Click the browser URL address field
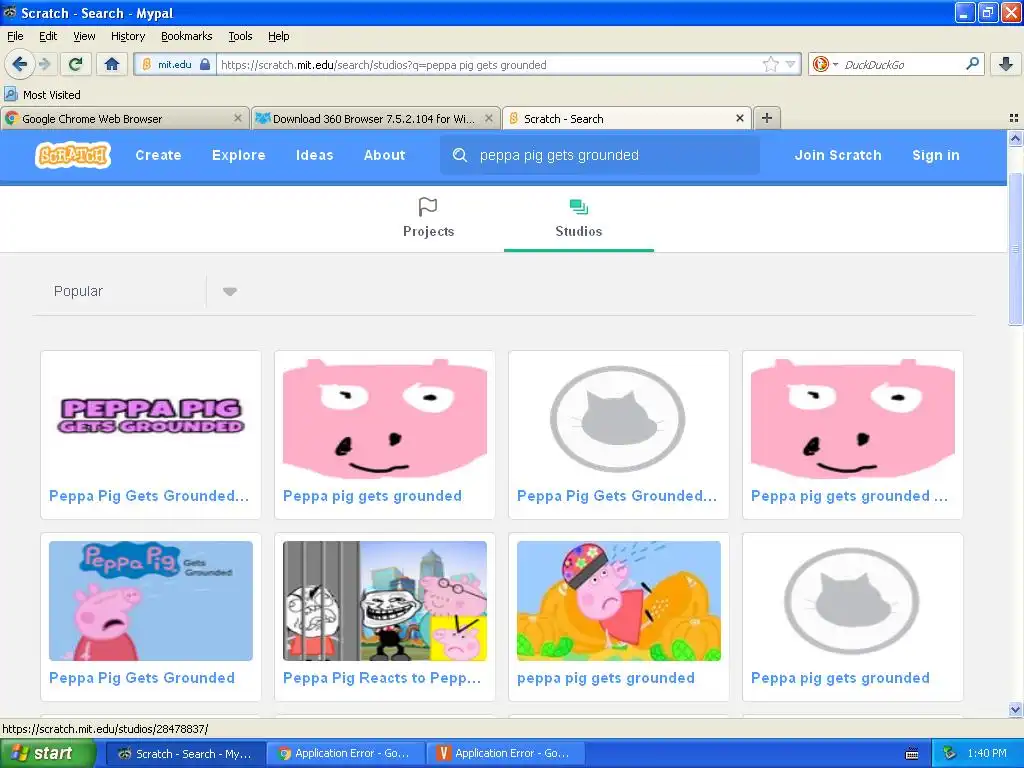Image resolution: width=1024 pixels, height=768 pixels. [x=490, y=64]
